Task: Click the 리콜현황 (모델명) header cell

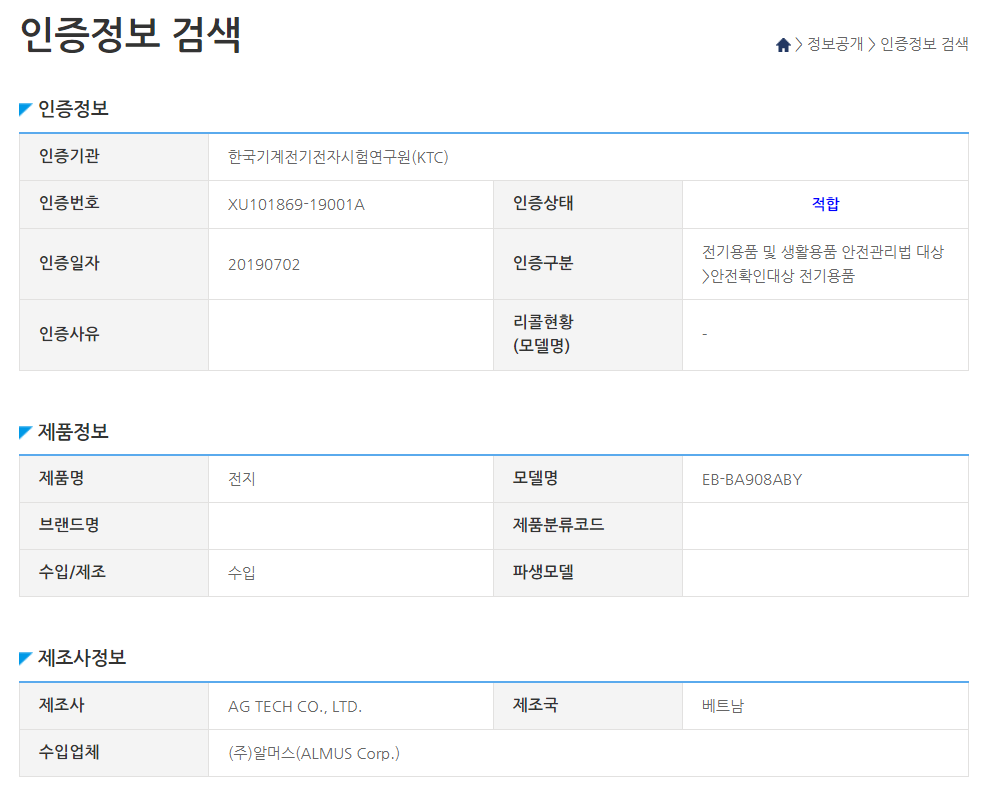Action: click(544, 334)
